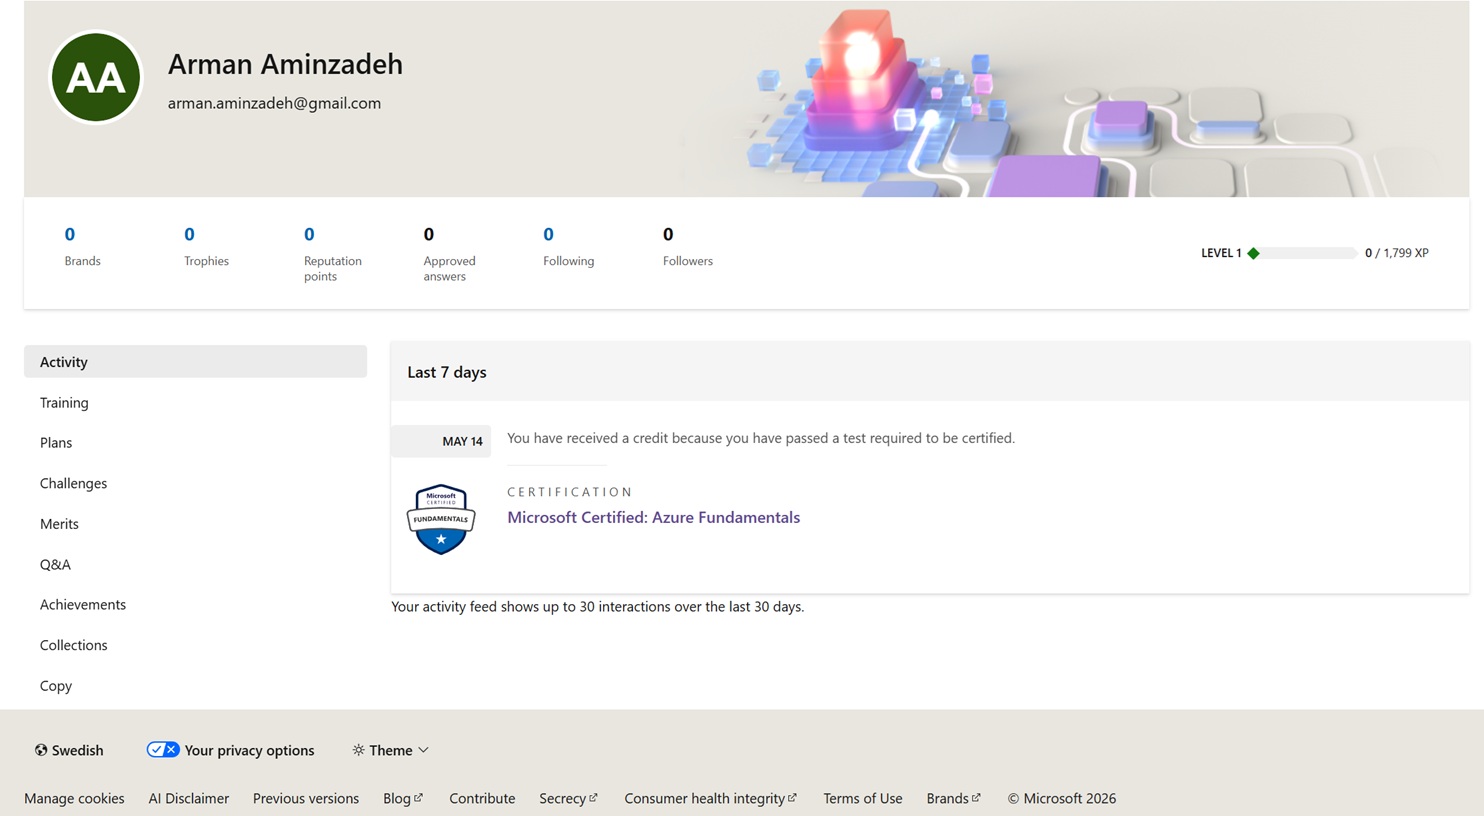Click the CERTIFICATION label text
This screenshot has width=1484, height=816.
570,492
